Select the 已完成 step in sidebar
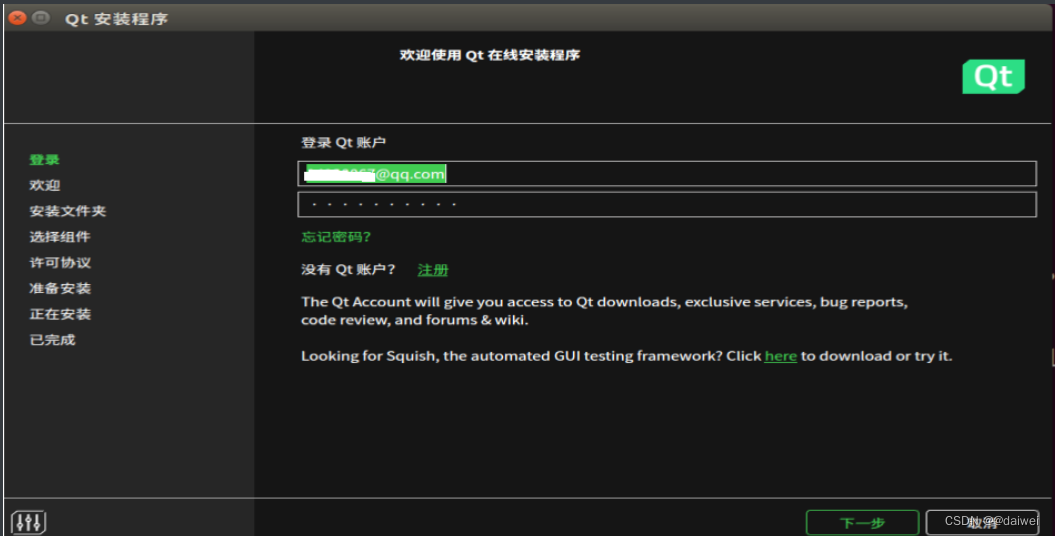Image resolution: width=1055 pixels, height=536 pixels. tap(52, 340)
